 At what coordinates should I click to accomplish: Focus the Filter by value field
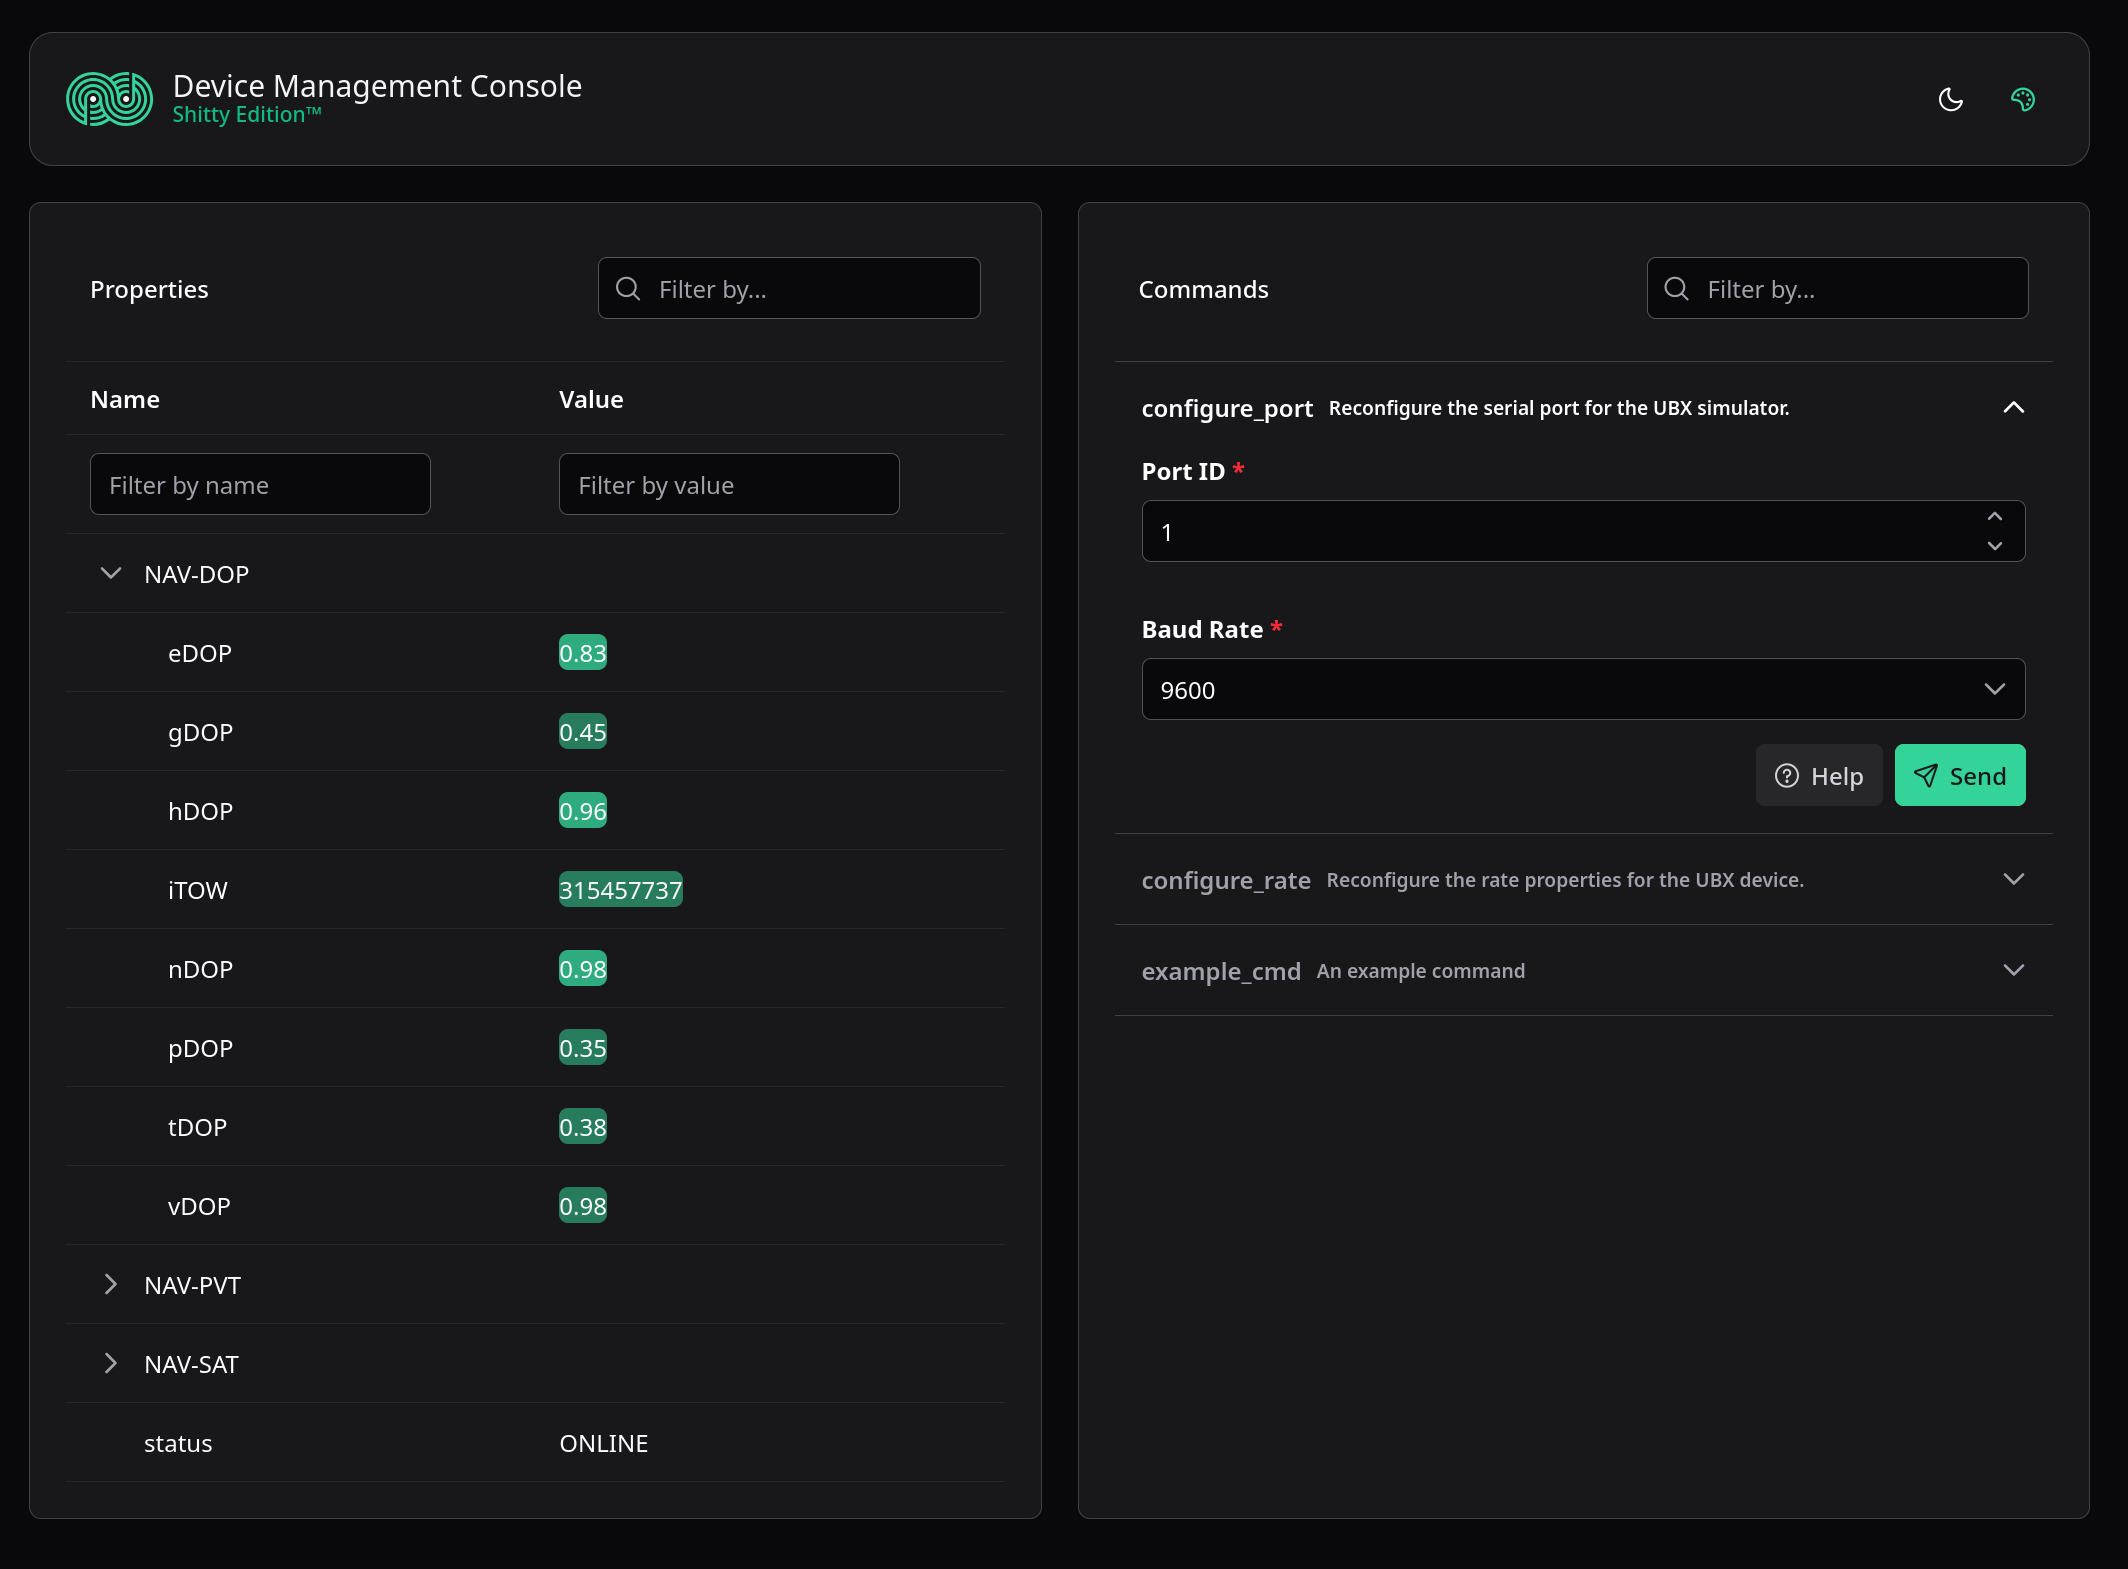pyautogui.click(x=728, y=485)
